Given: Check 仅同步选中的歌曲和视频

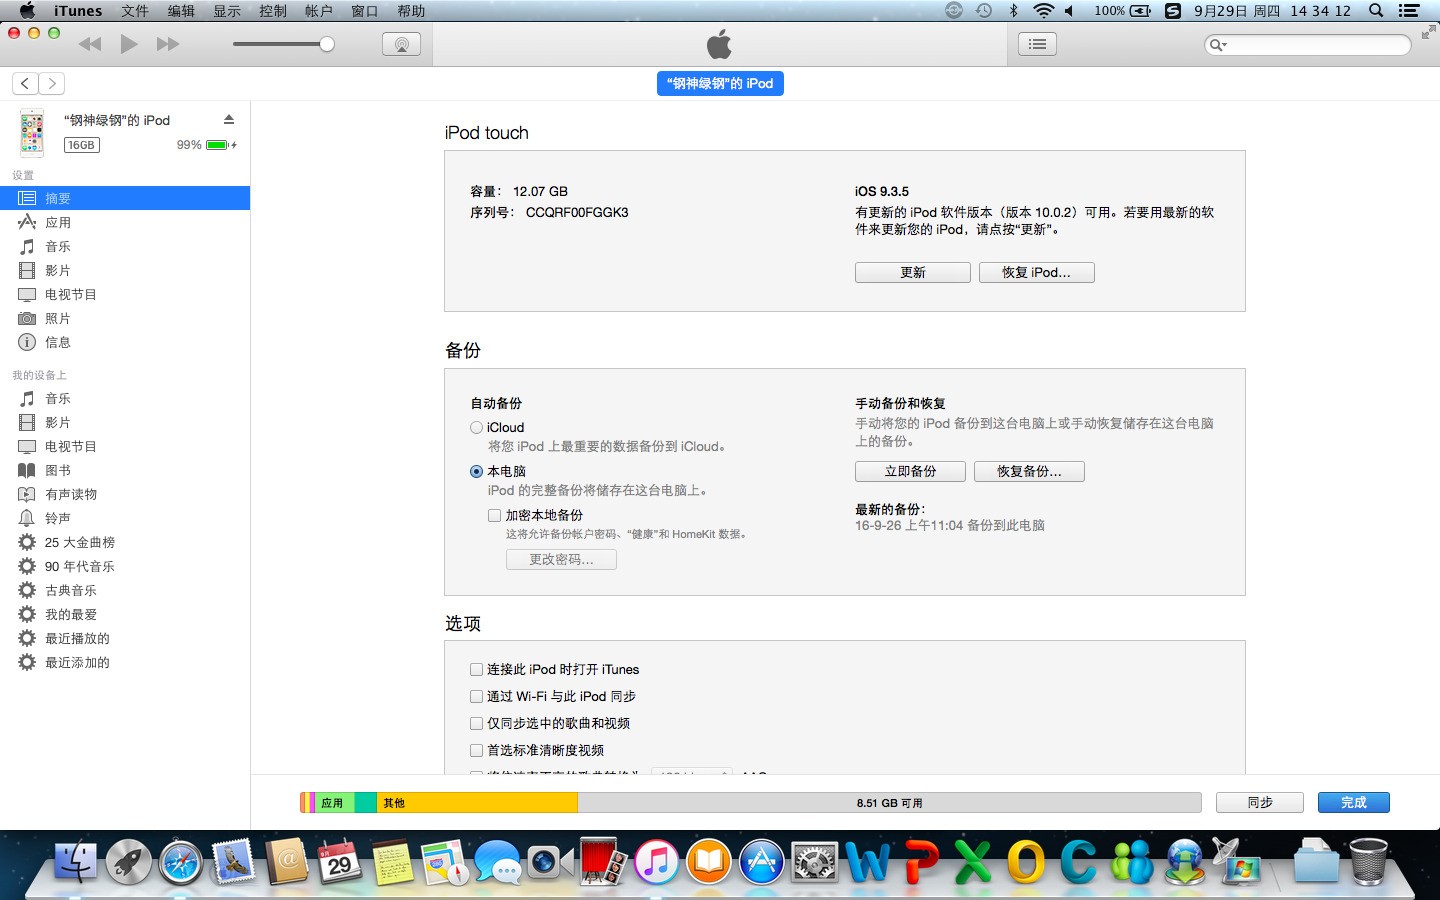Looking at the screenshot, I should pyautogui.click(x=477, y=723).
